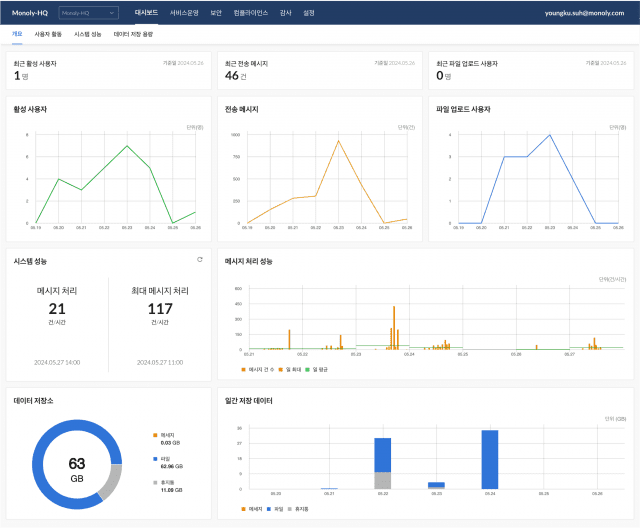Click the 05.24 bar in 일간 저장 데이터
The image size is (640, 528).
pyautogui.click(x=489, y=459)
